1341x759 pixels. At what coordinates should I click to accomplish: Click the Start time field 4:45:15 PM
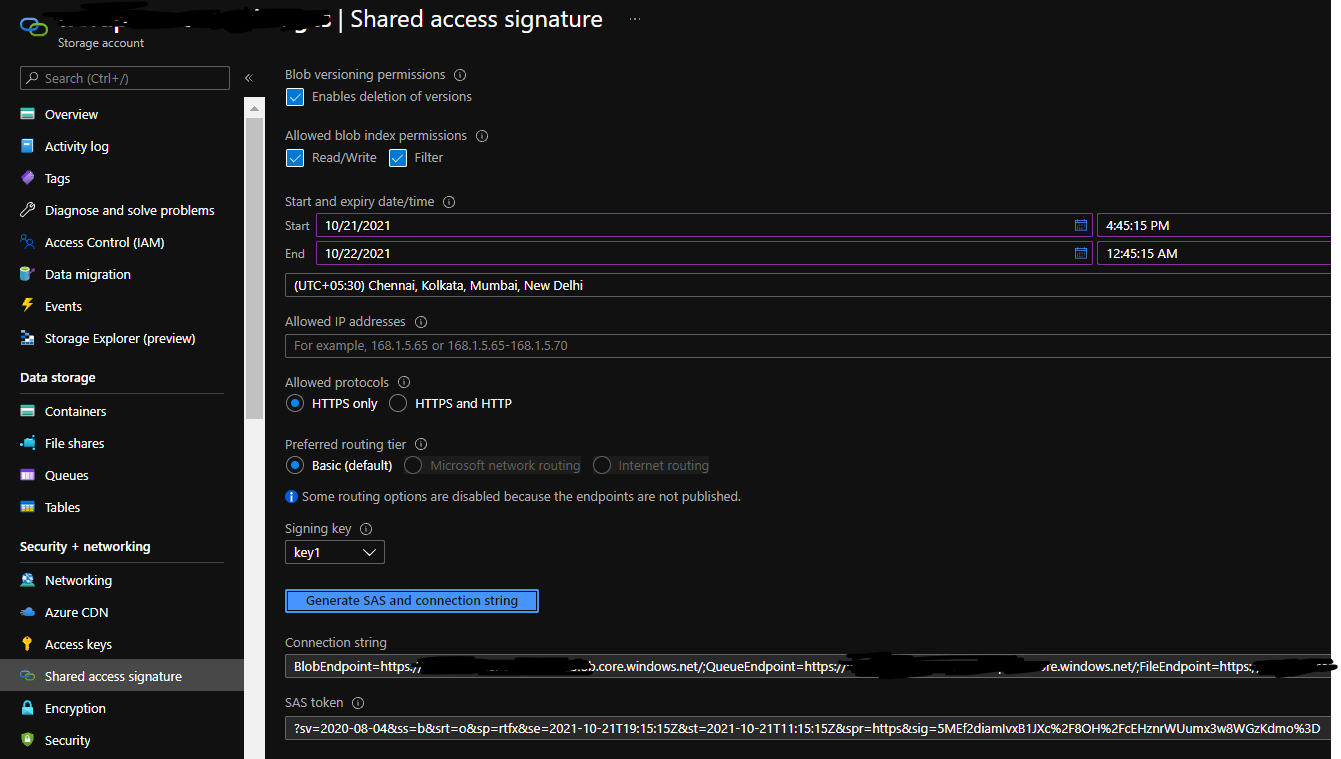pos(1214,225)
